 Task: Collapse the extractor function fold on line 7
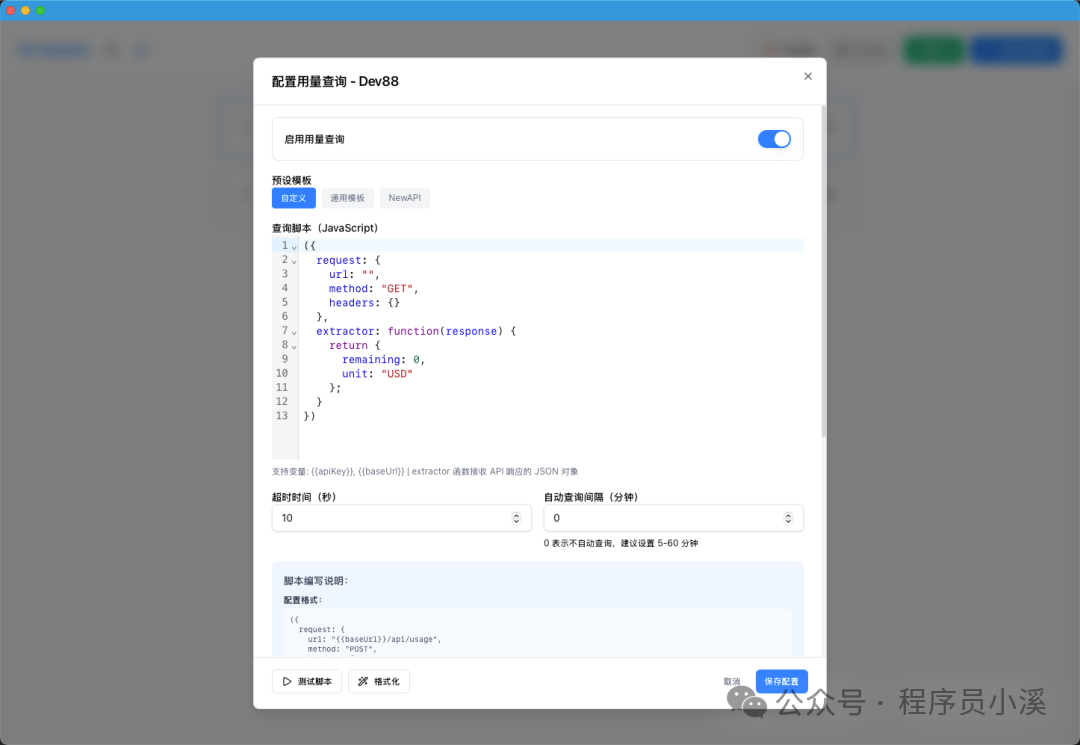click(x=294, y=330)
